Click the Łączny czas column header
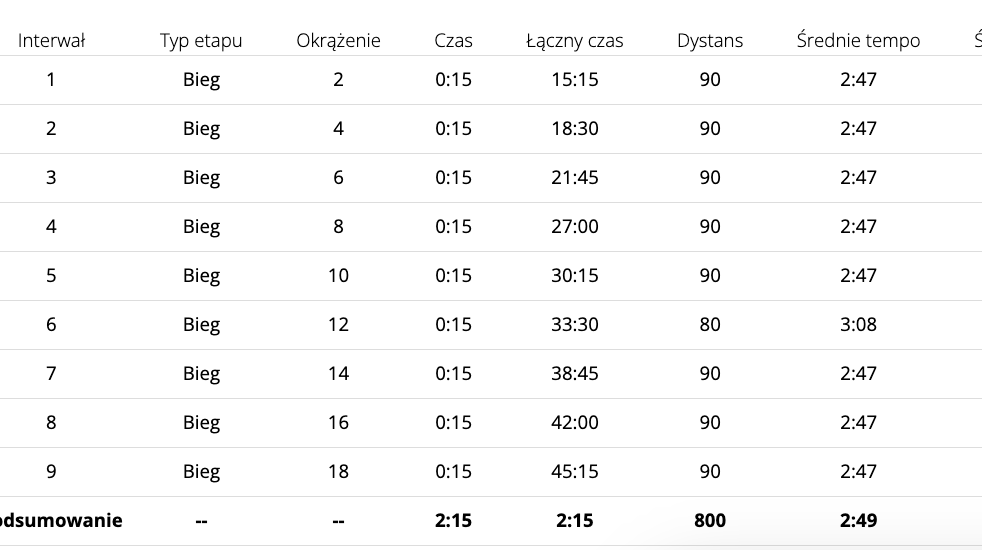 point(574,41)
